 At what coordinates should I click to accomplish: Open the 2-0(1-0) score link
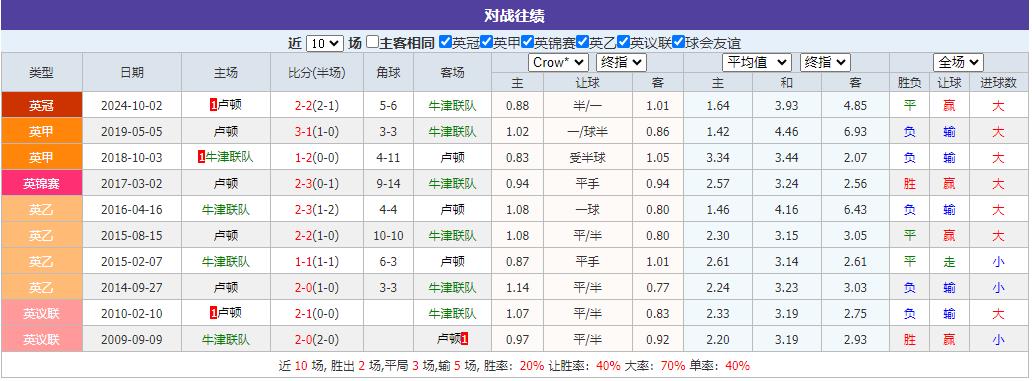click(317, 288)
